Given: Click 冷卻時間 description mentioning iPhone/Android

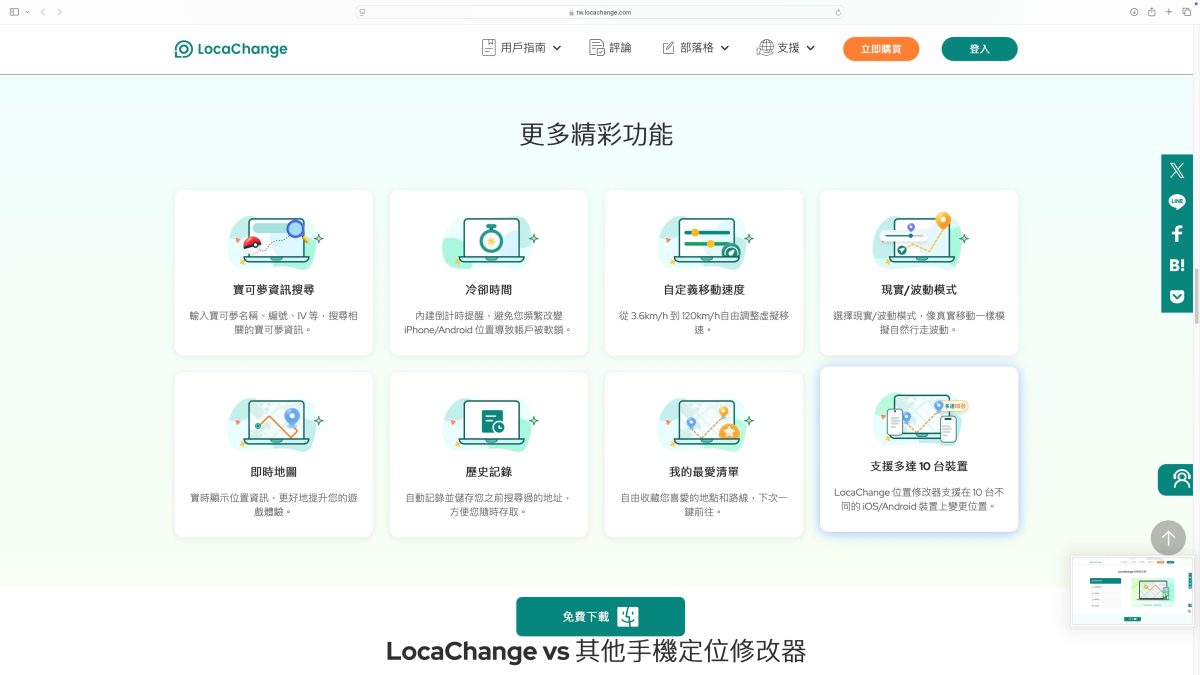Looking at the screenshot, I should pos(489,322).
